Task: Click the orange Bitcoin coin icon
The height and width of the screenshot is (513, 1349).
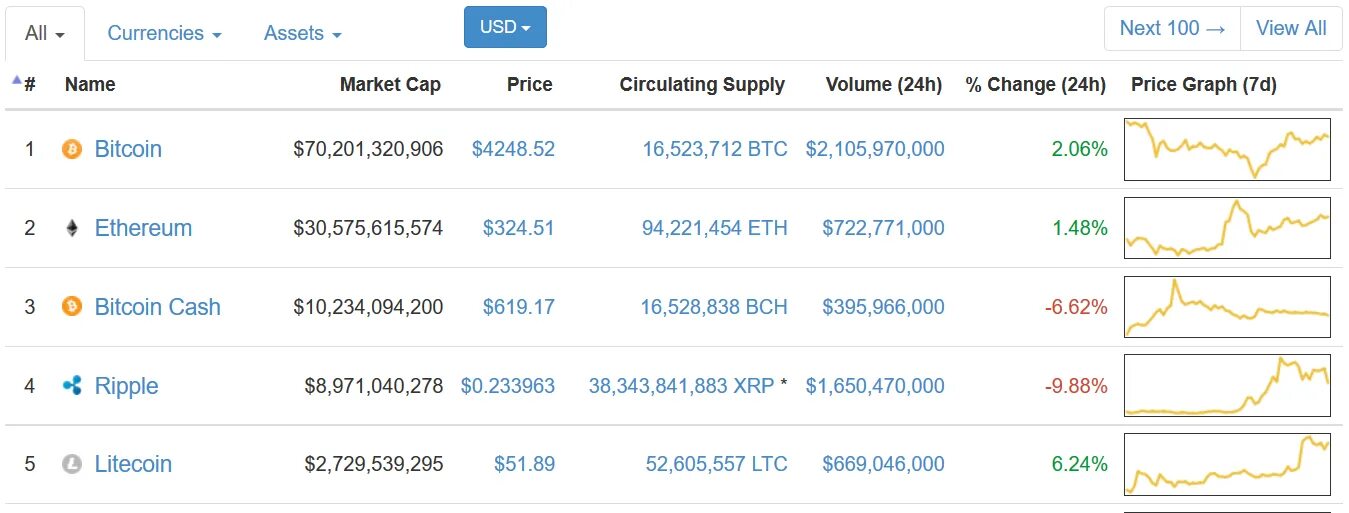Action: click(x=72, y=149)
